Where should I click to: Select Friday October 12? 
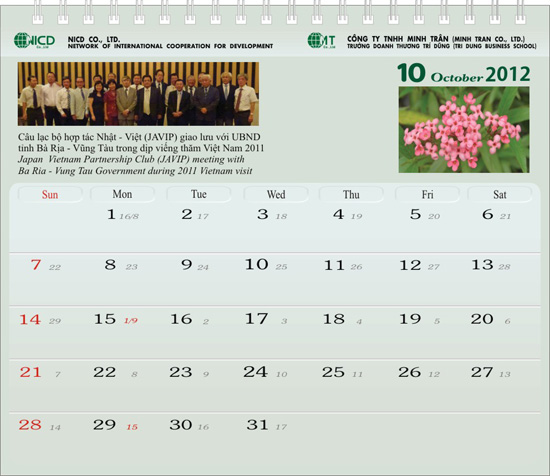[410, 265]
